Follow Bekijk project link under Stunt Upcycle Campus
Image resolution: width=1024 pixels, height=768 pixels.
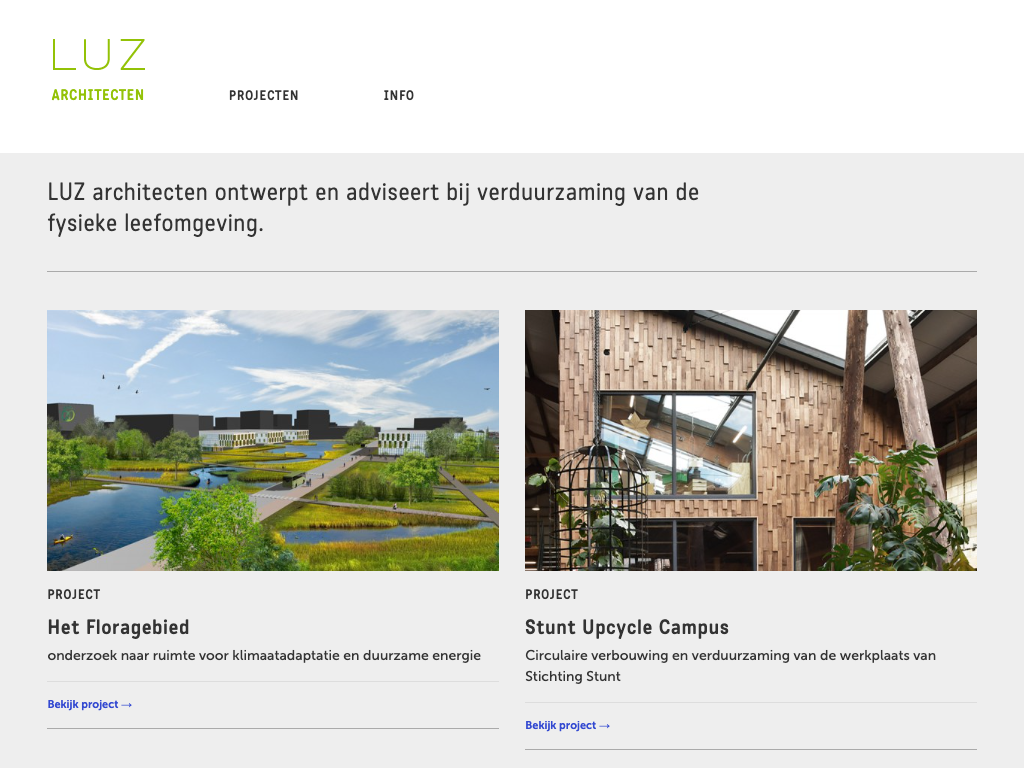click(x=568, y=725)
